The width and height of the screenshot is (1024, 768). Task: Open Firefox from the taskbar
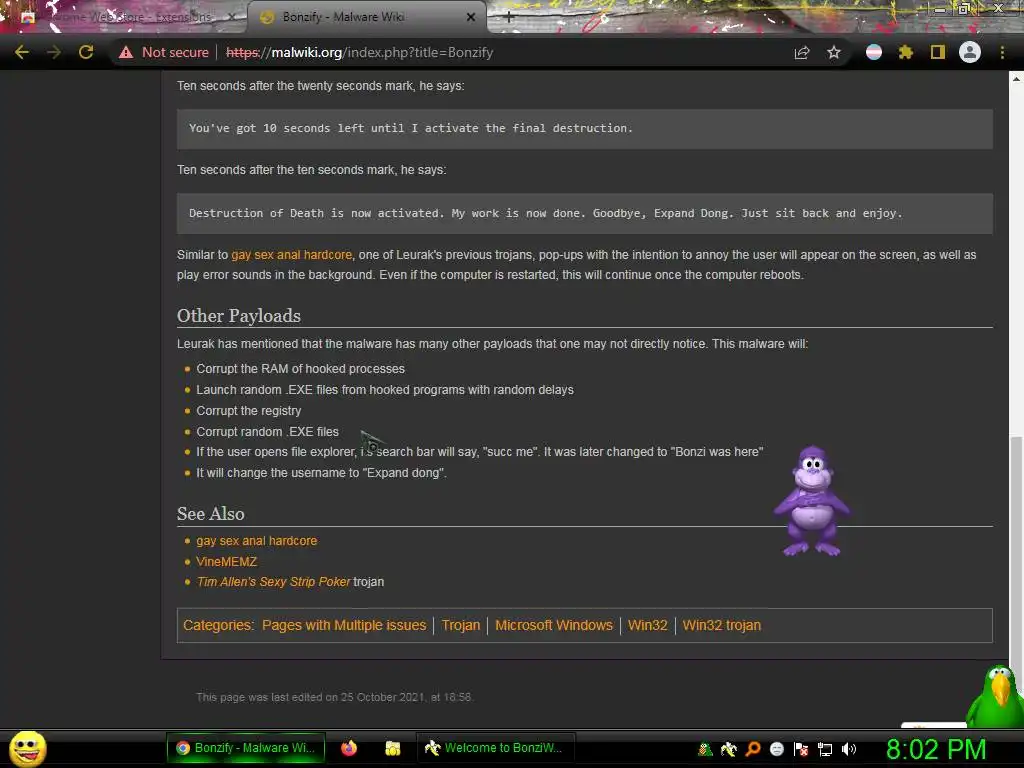(349, 748)
